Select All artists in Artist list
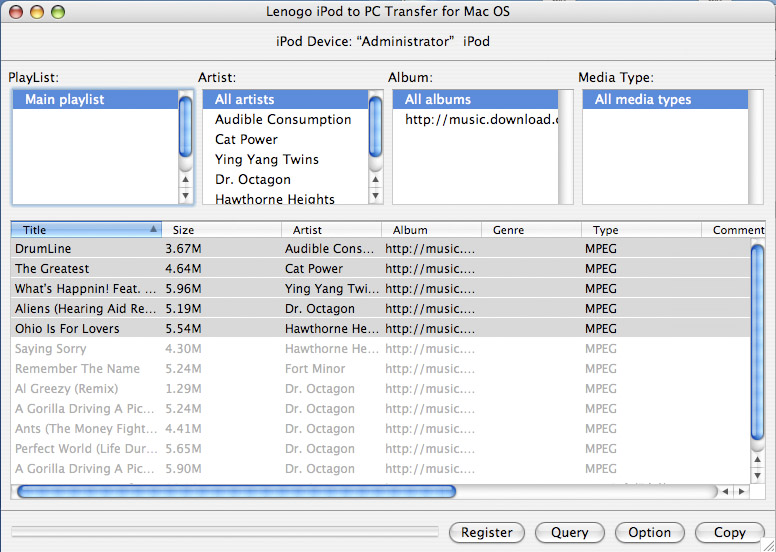The width and height of the screenshot is (776, 552). tap(285, 100)
